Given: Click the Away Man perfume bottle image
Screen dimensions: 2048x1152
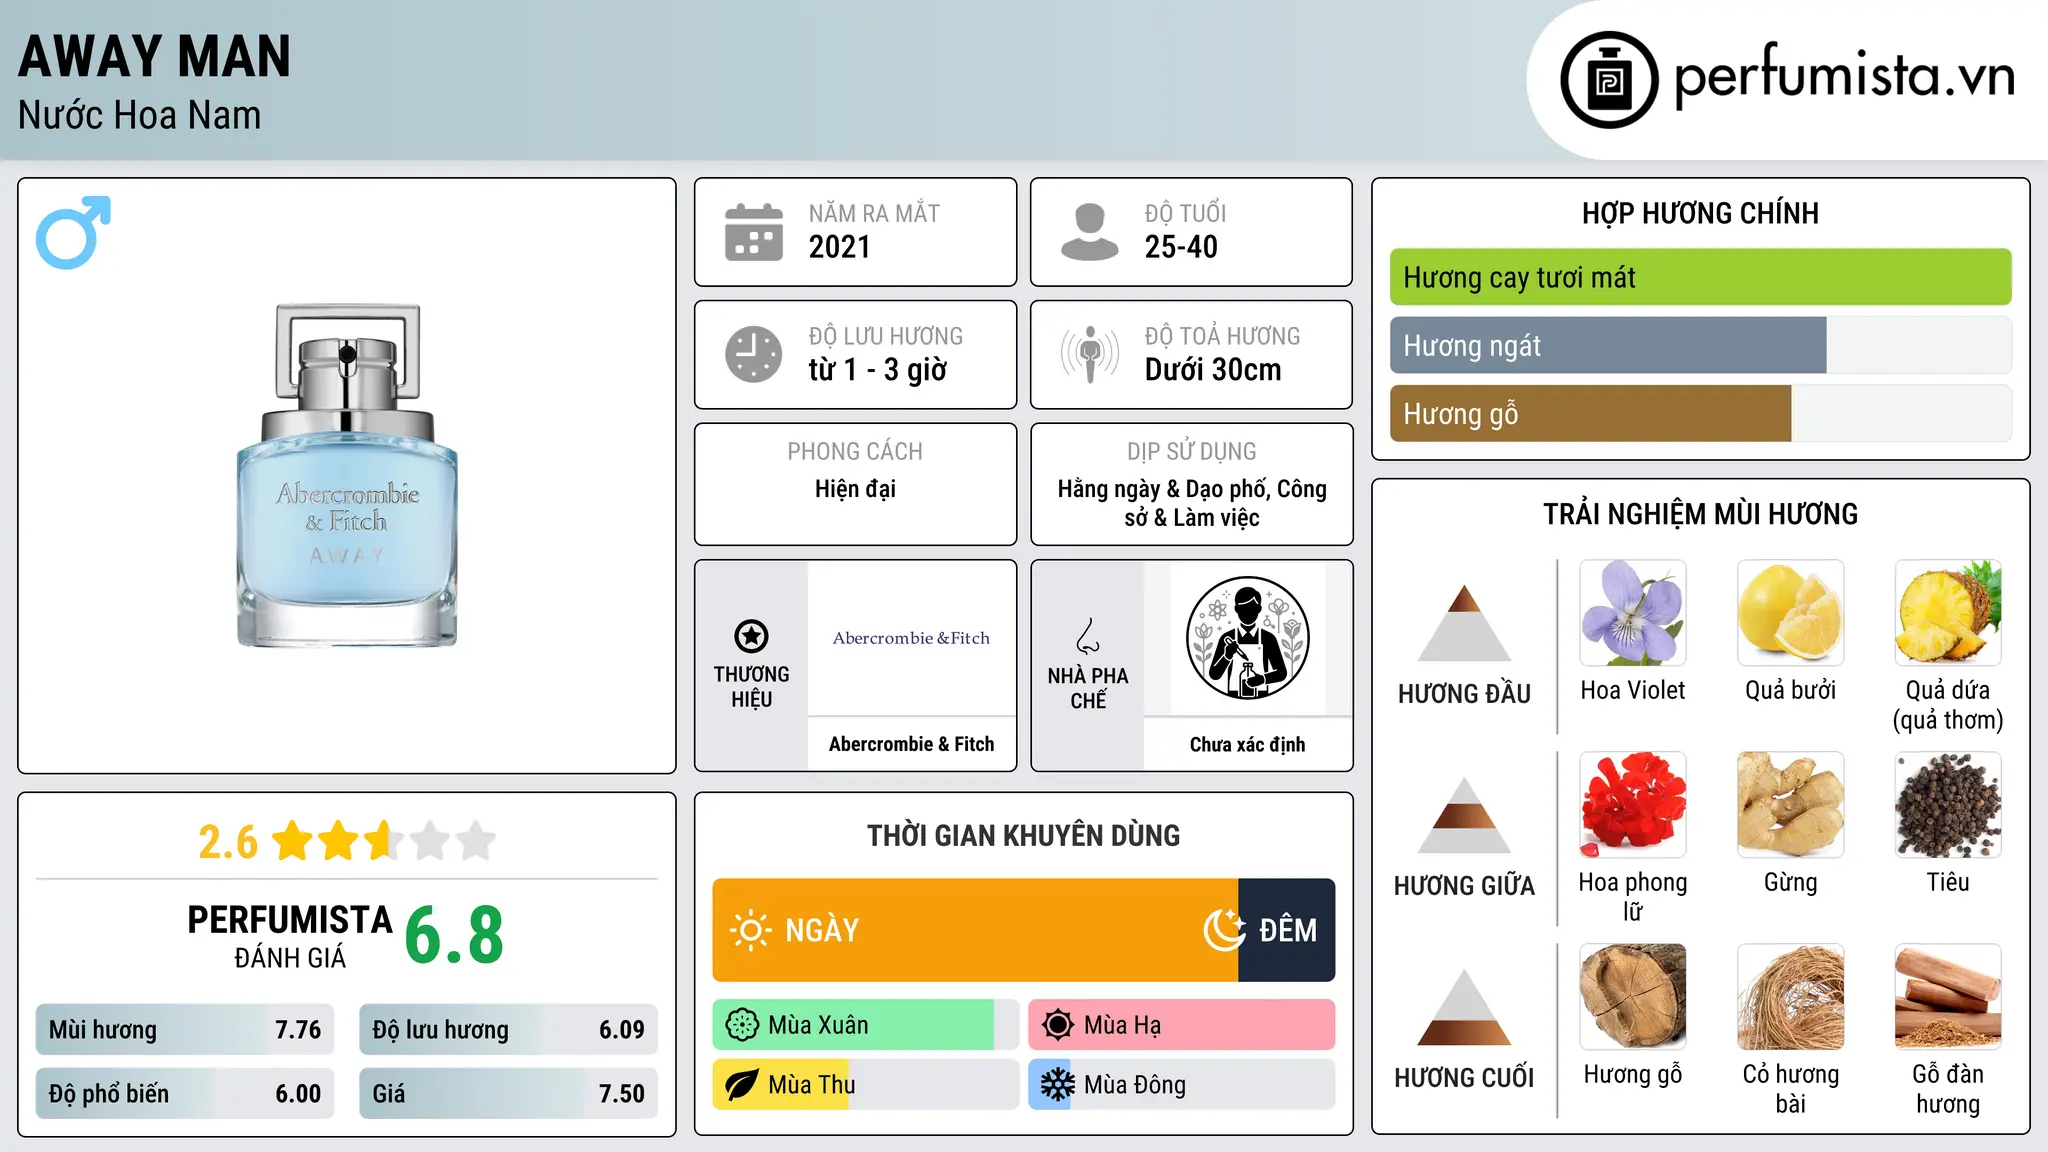Looking at the screenshot, I should (x=347, y=475).
